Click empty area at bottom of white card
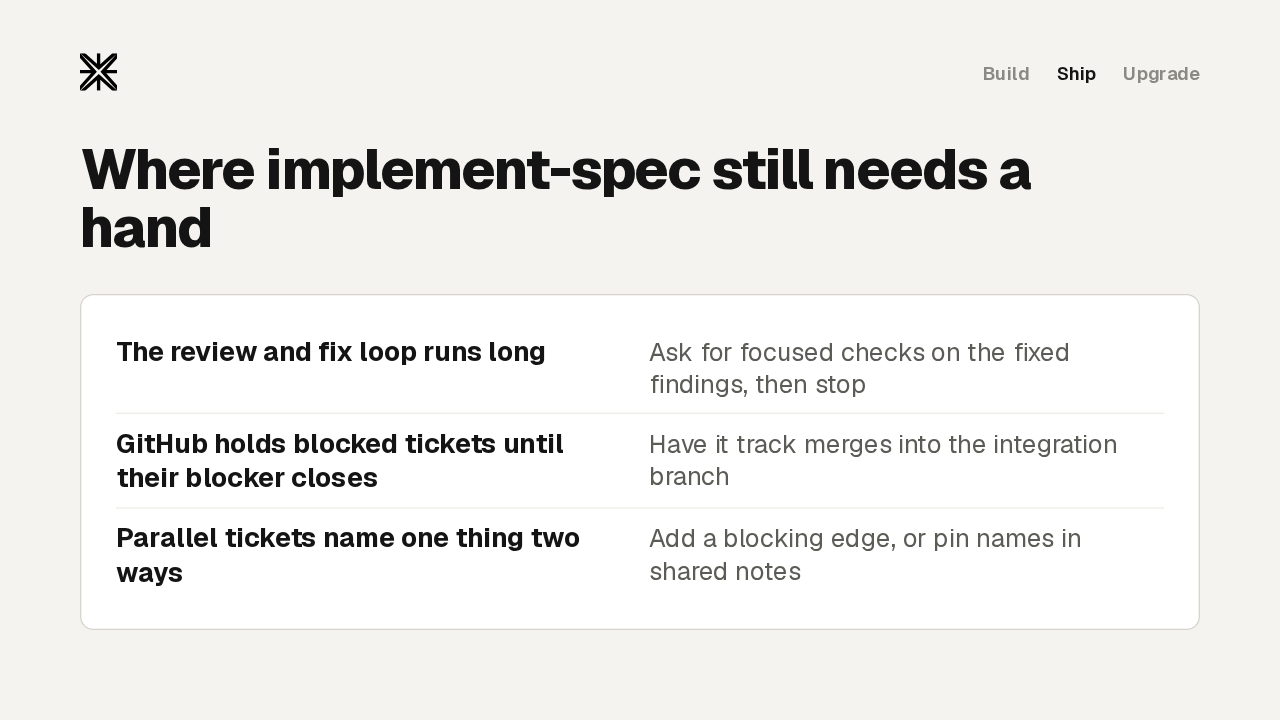Screen dimensions: 1280x720 (640, 611)
